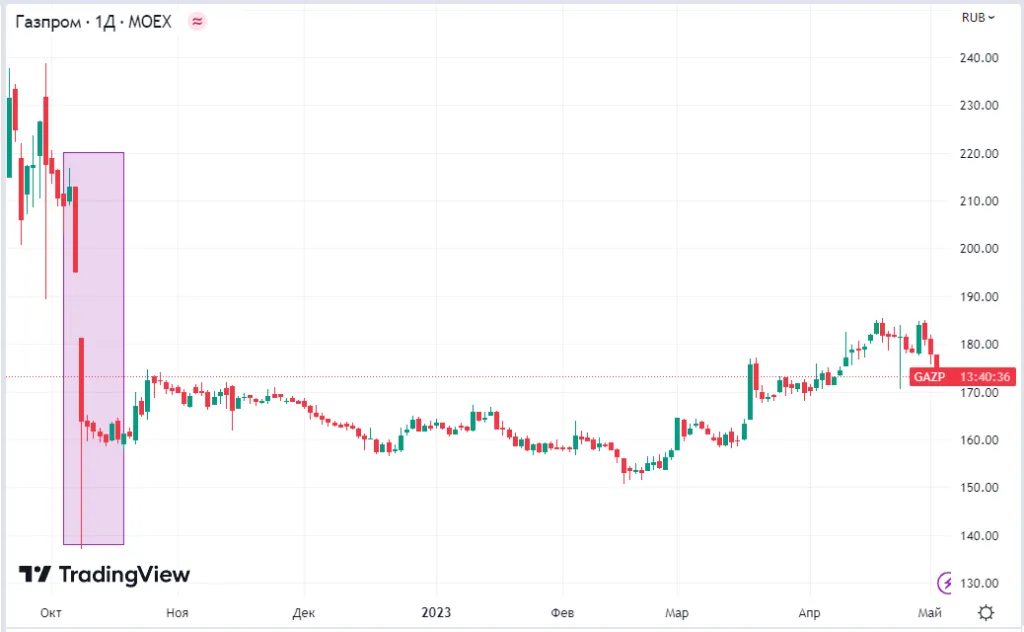This screenshot has width=1024, height=632.
Task: Click the pink approximate-data badge icon
Action: click(x=197, y=22)
